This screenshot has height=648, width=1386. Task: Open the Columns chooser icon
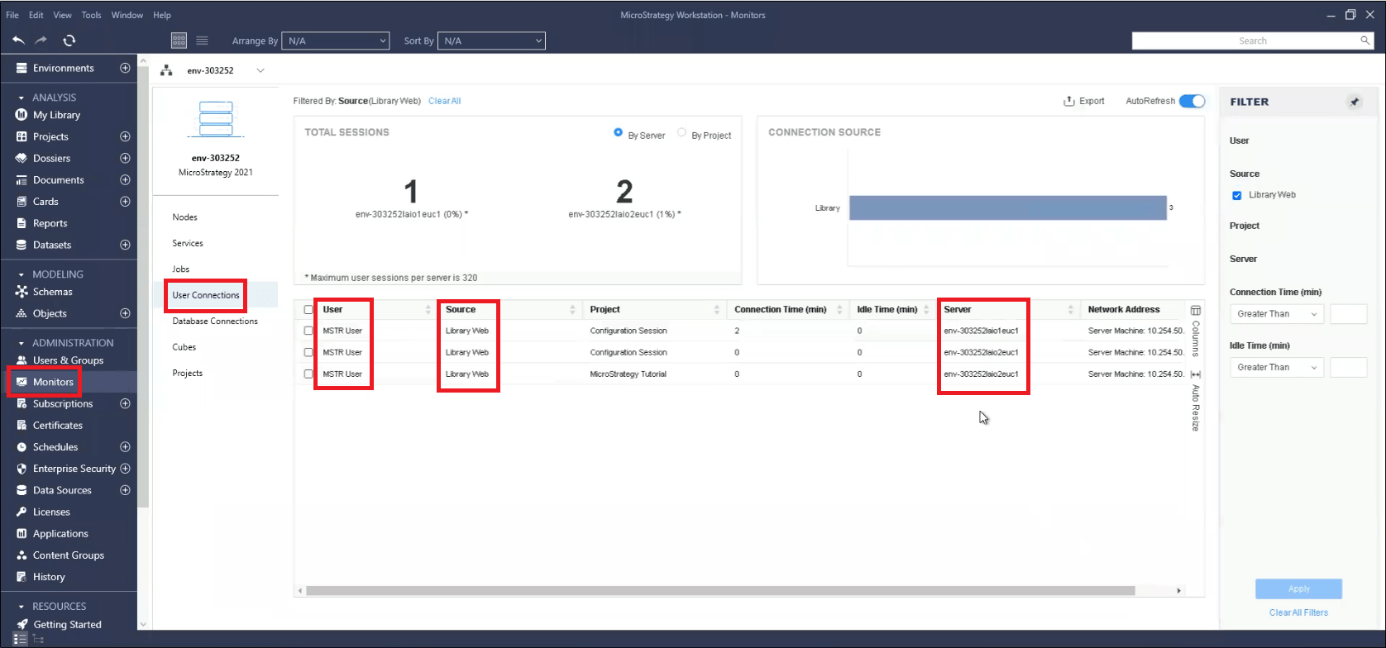[x=1195, y=310]
